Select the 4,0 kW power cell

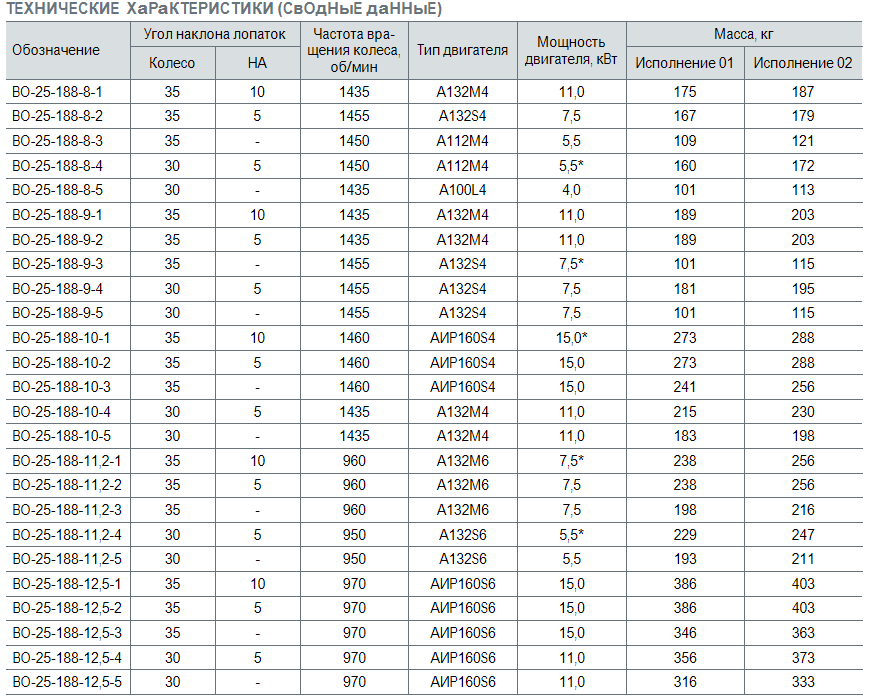point(571,190)
